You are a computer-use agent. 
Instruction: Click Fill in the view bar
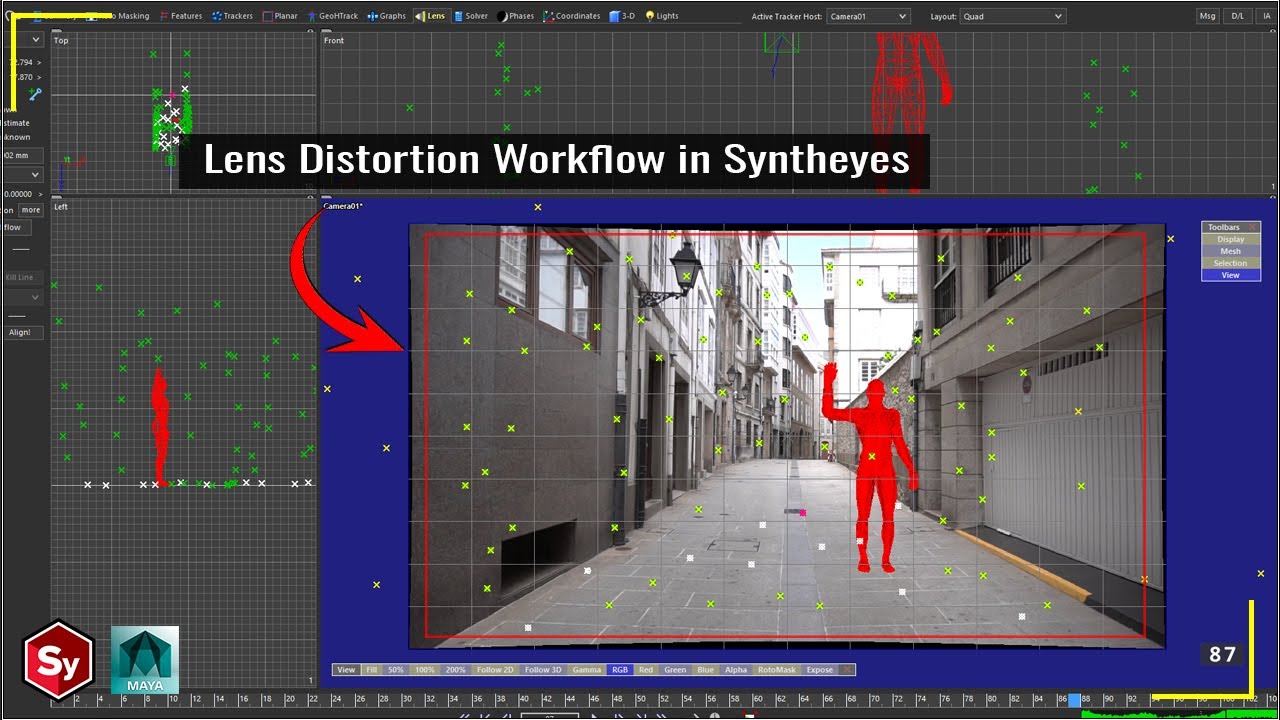tap(371, 670)
